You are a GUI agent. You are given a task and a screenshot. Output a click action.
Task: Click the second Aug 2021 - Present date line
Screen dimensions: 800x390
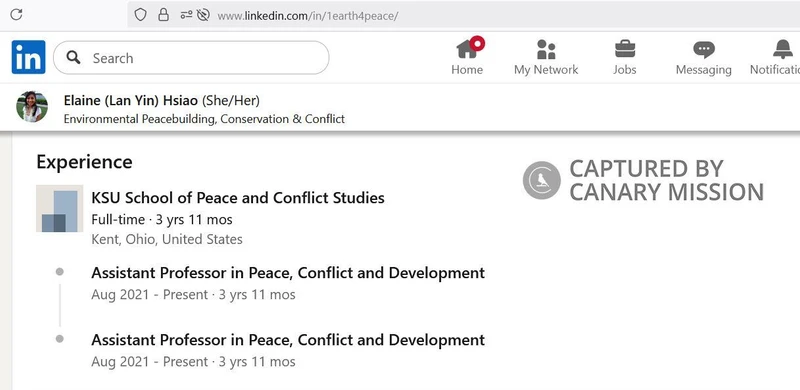pyautogui.click(x=193, y=362)
